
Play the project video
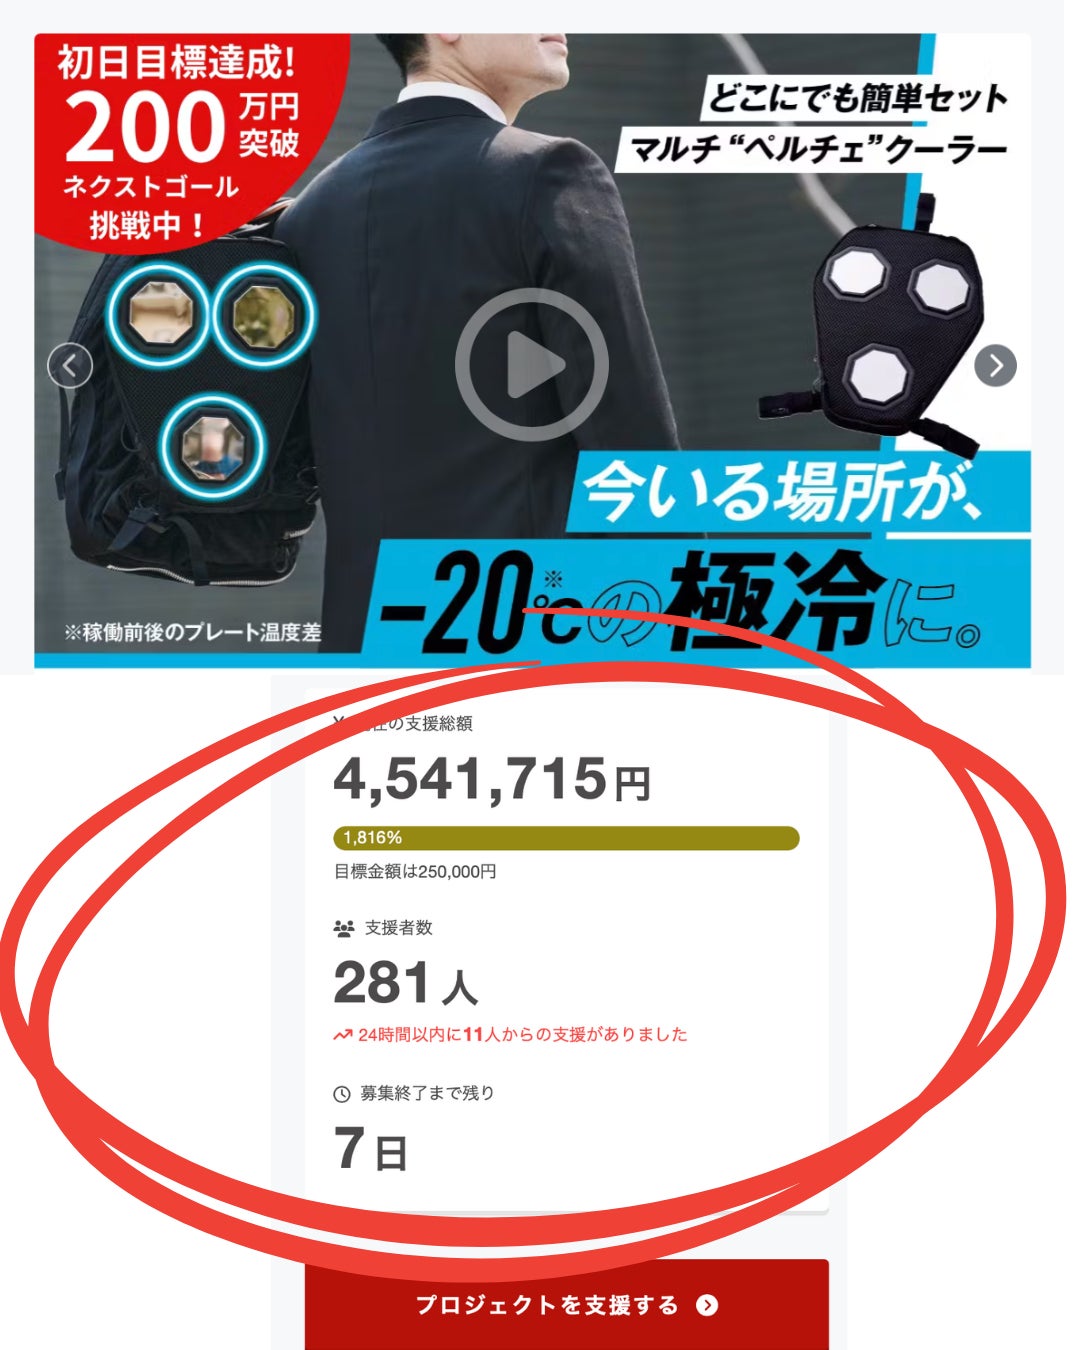(531, 365)
